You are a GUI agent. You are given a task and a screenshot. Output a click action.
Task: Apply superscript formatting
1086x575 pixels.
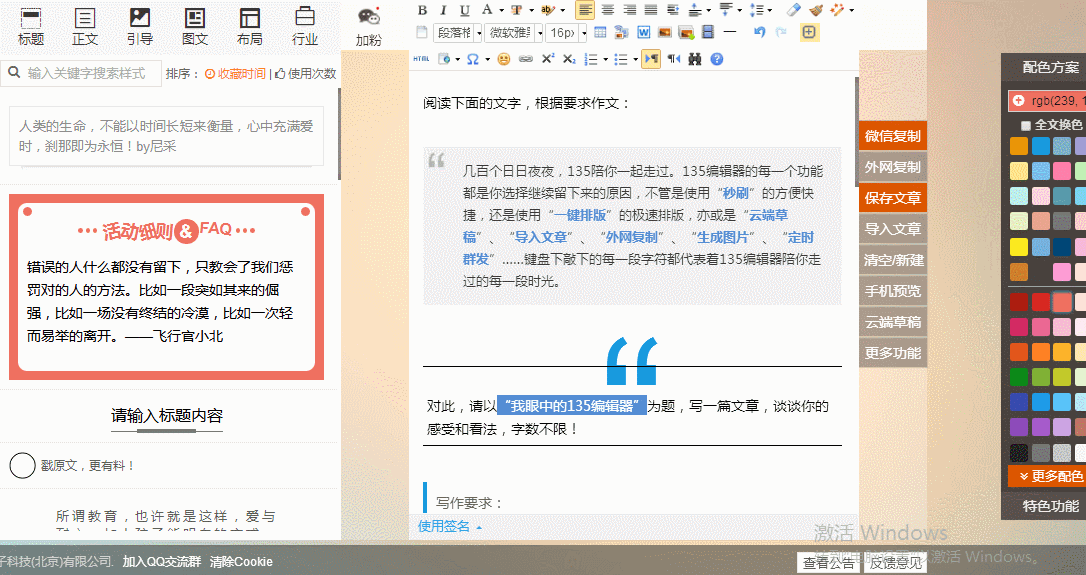(547, 59)
